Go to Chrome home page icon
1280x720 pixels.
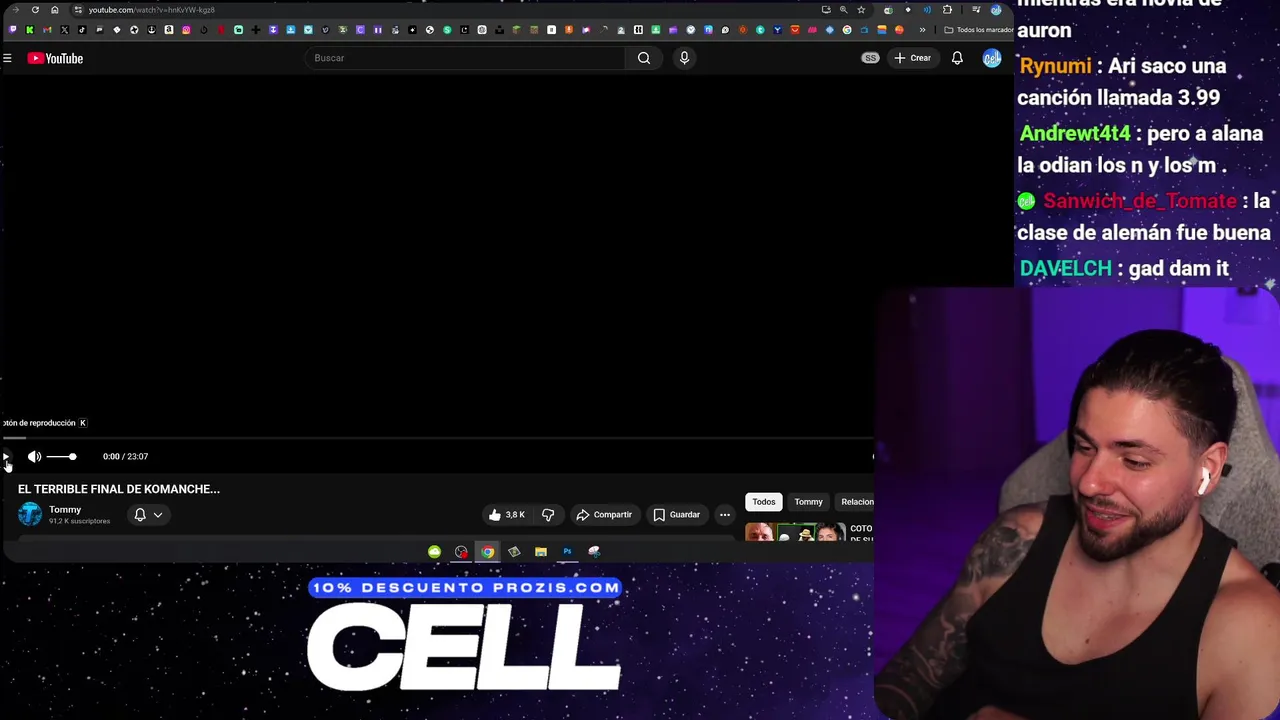click(x=55, y=10)
